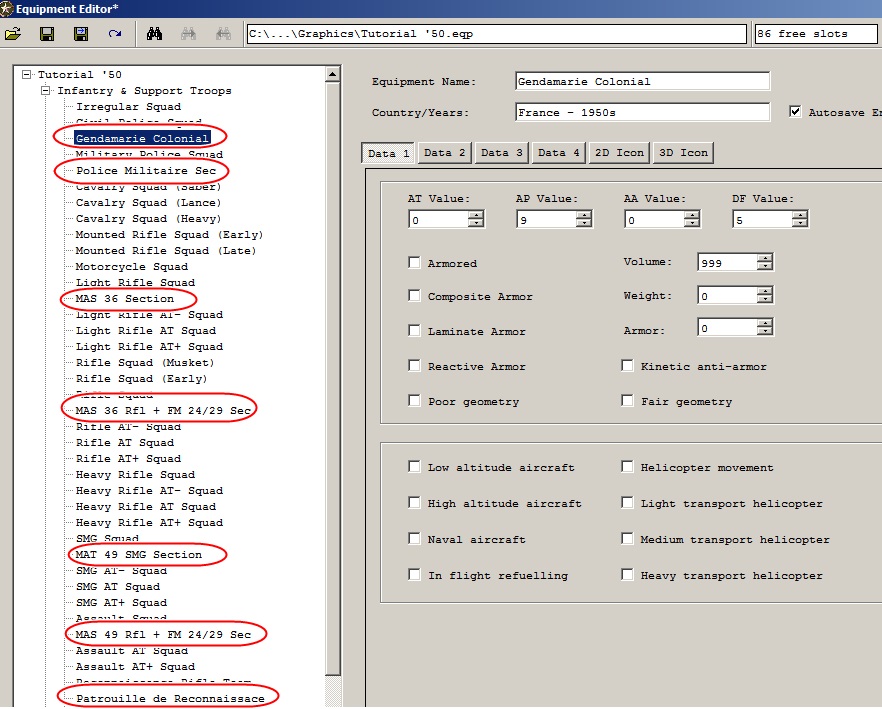Select MAT 49 SMG Section in the tree
882x709 pixels.
[138, 554]
